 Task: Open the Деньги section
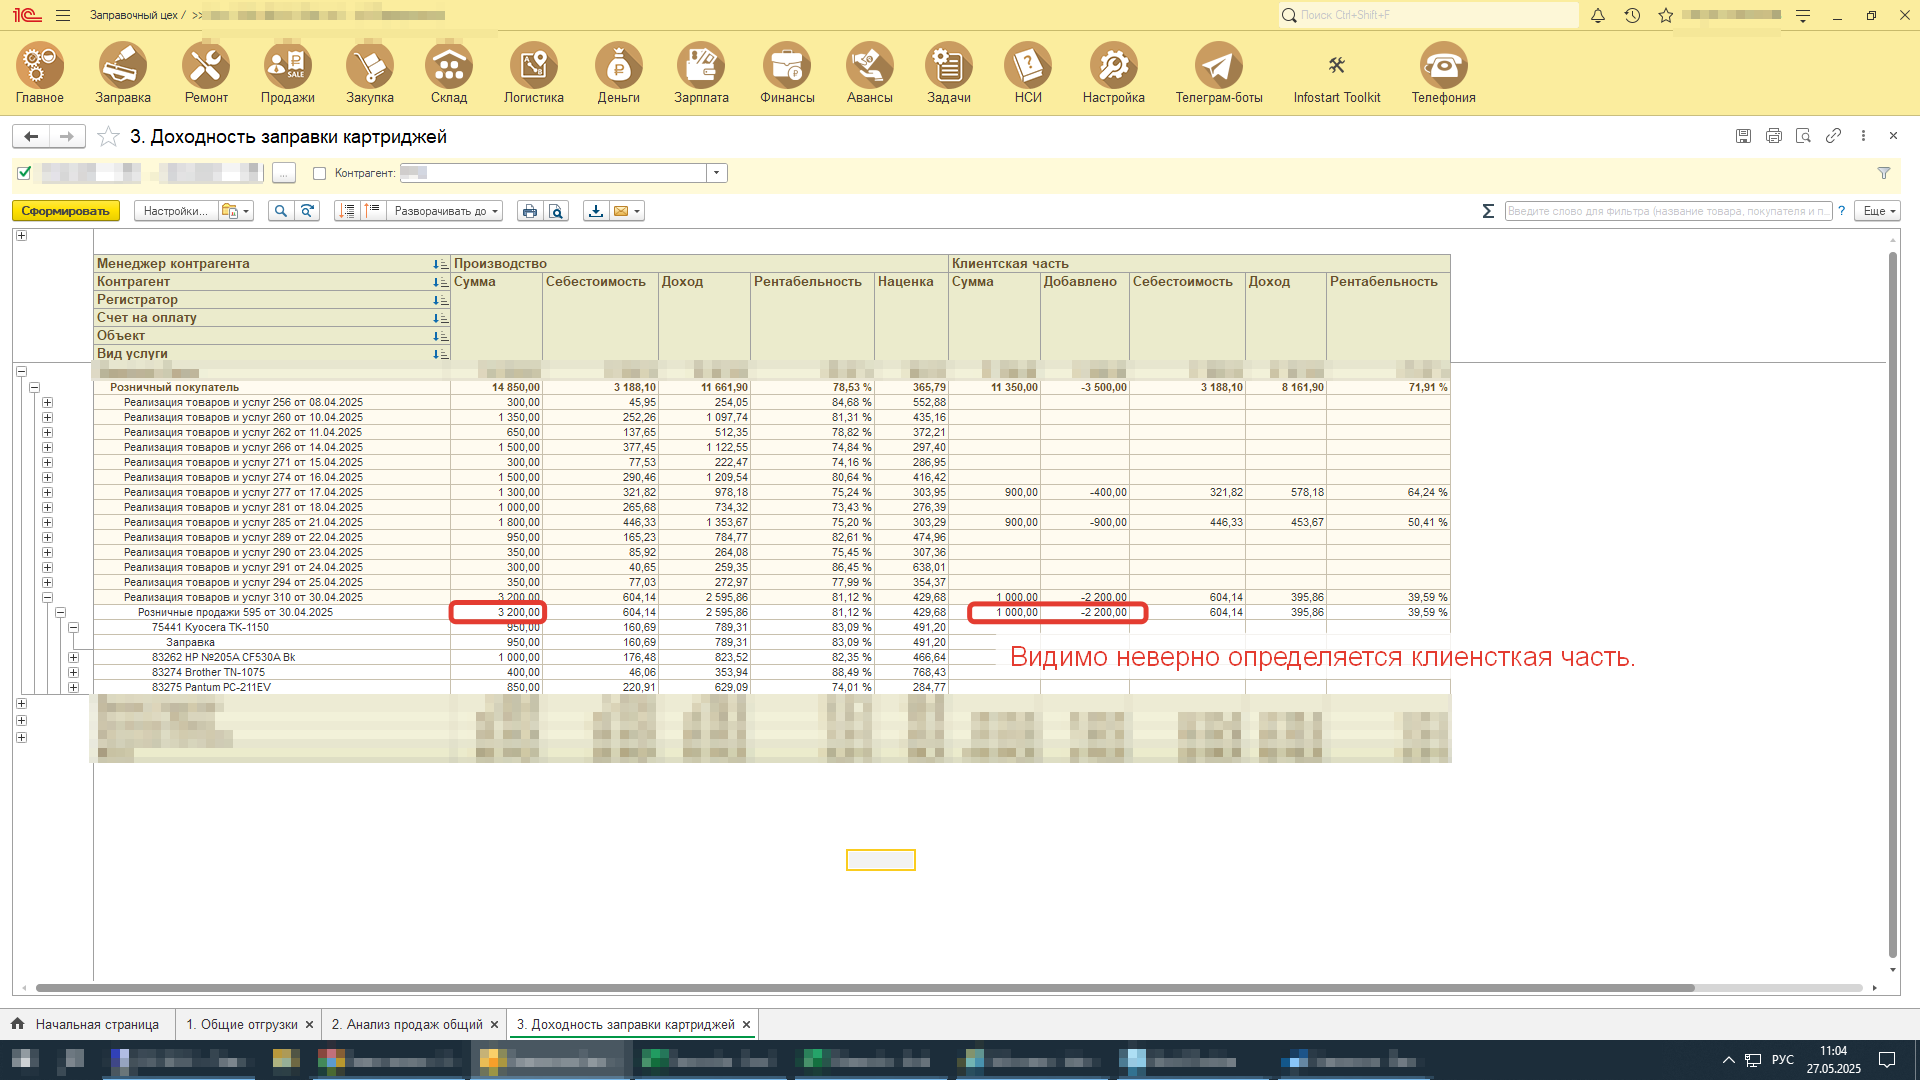point(619,73)
